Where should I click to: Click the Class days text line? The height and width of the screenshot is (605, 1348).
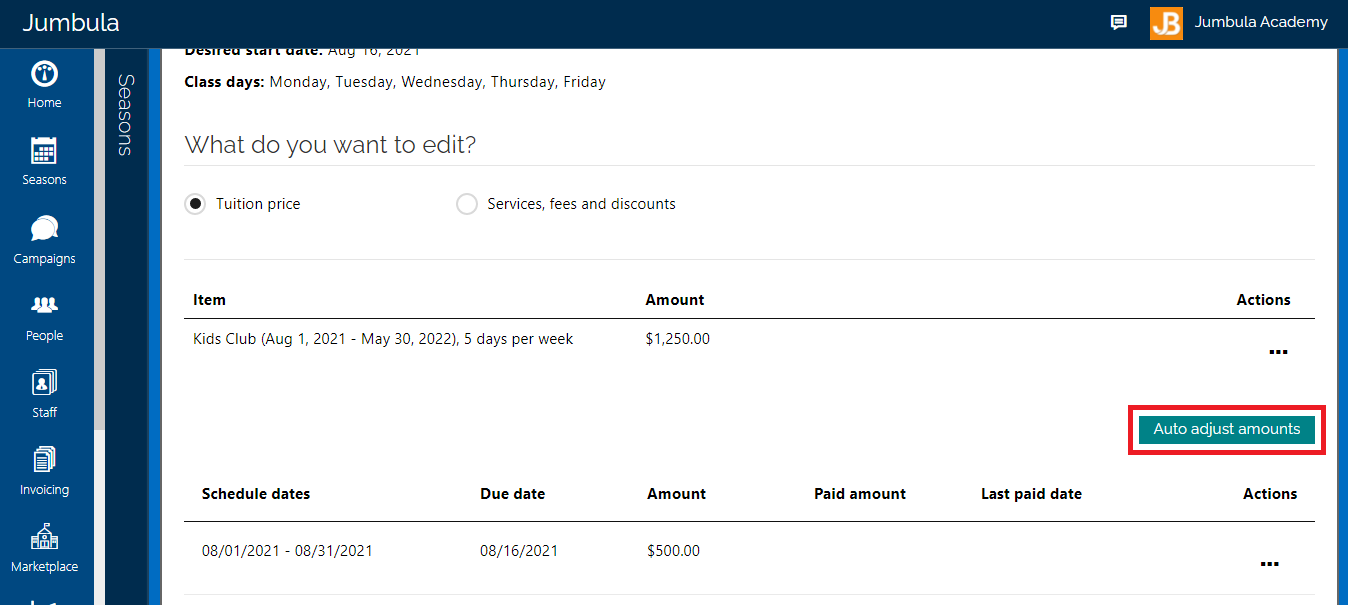[x=395, y=82]
